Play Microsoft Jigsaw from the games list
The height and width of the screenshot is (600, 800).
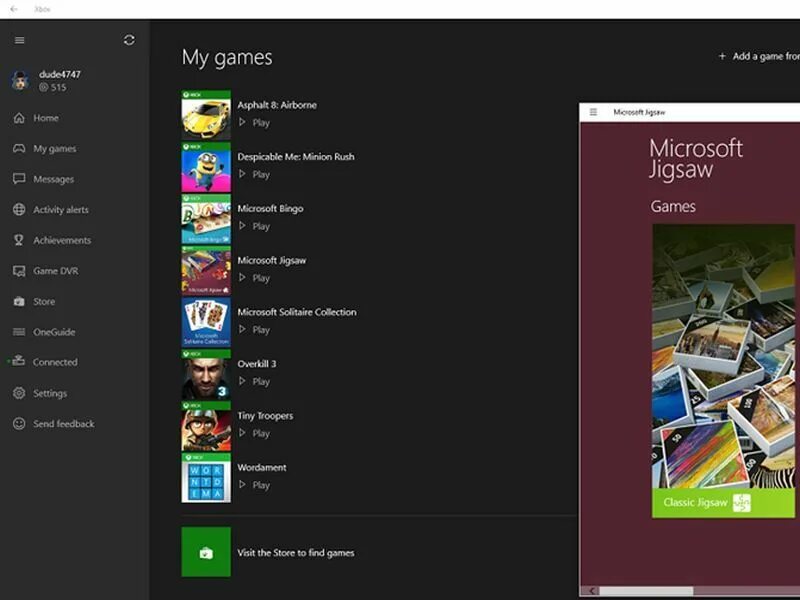[254, 278]
